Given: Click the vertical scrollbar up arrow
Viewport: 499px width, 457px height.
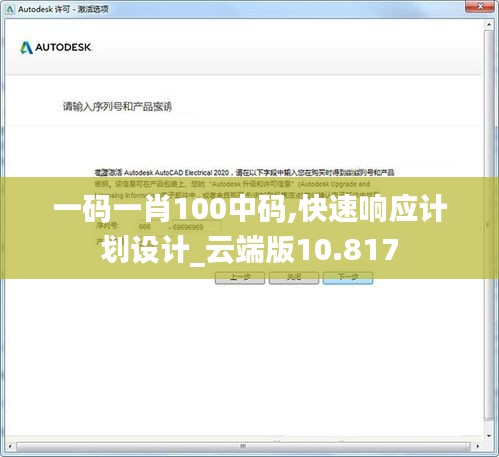Looking at the screenshot, I should click(x=488, y=25).
